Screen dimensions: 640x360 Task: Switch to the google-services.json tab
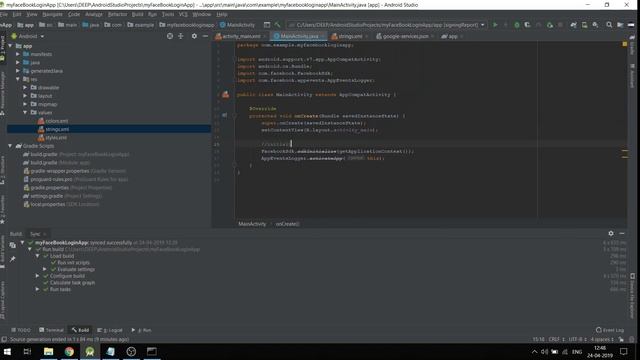(405, 36)
